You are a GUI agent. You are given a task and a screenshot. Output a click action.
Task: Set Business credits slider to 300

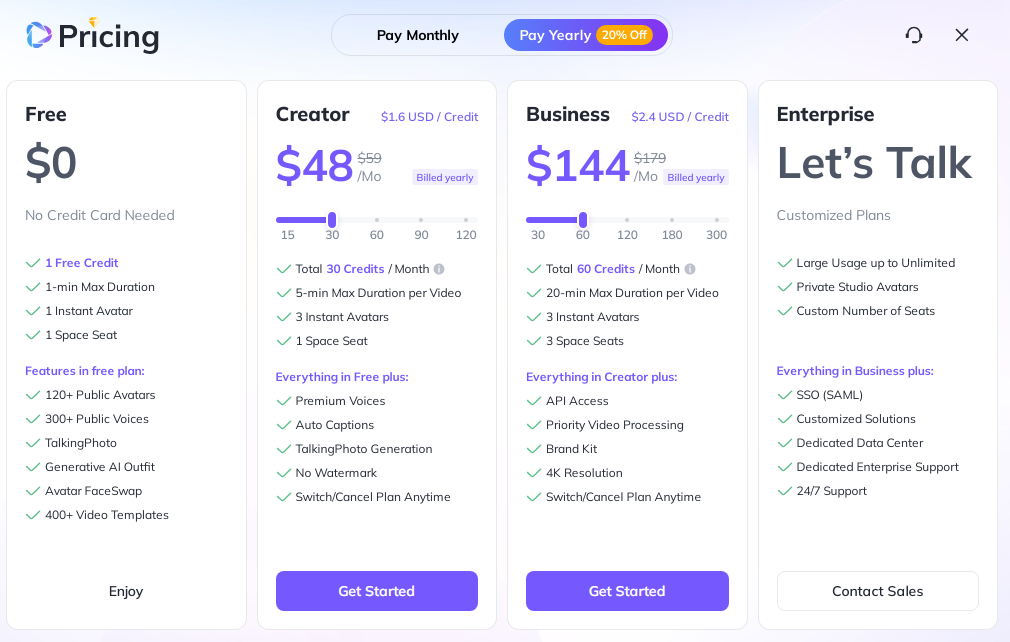716,220
